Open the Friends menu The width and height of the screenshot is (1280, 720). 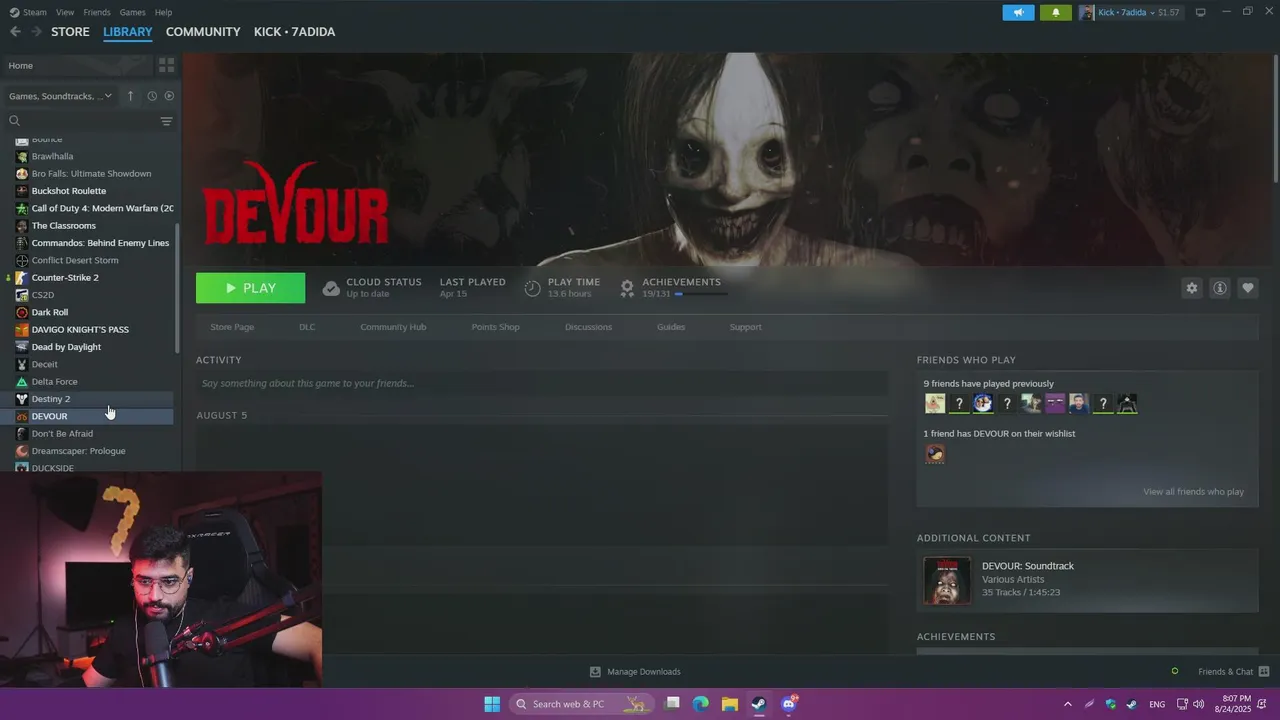tap(97, 12)
